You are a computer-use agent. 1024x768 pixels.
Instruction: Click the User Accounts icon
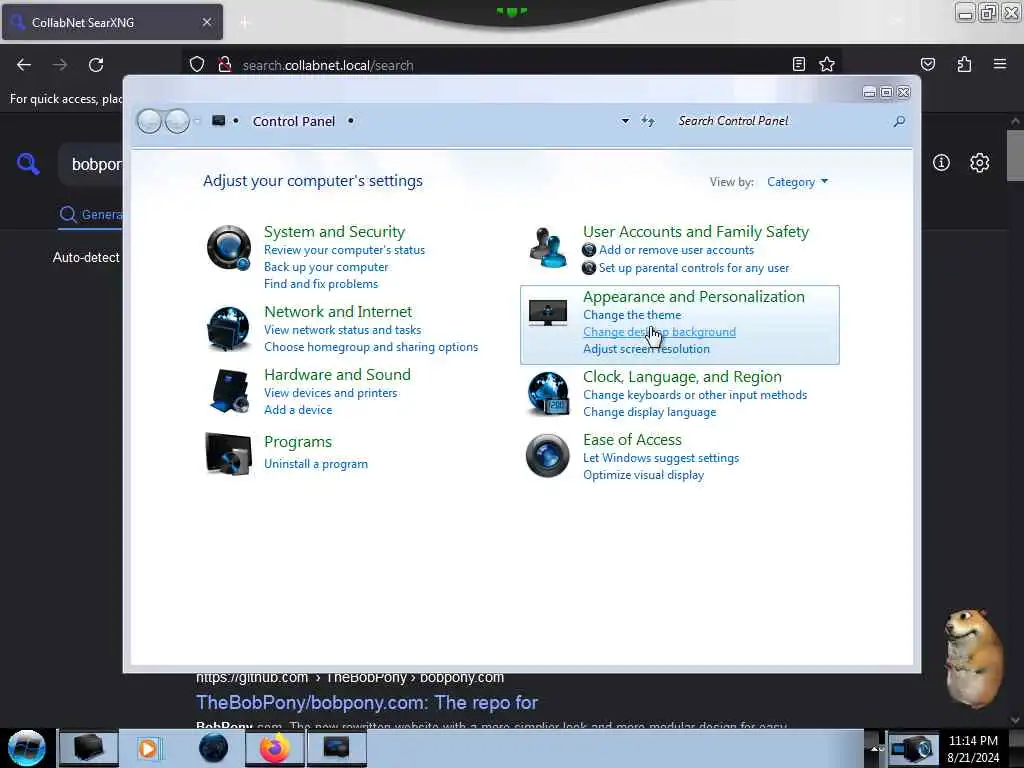click(x=547, y=248)
